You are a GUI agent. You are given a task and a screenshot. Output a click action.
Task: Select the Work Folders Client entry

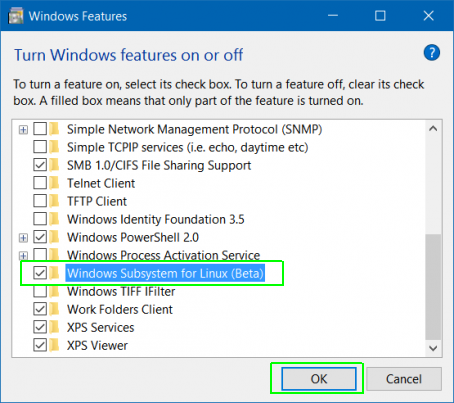[x=120, y=309]
